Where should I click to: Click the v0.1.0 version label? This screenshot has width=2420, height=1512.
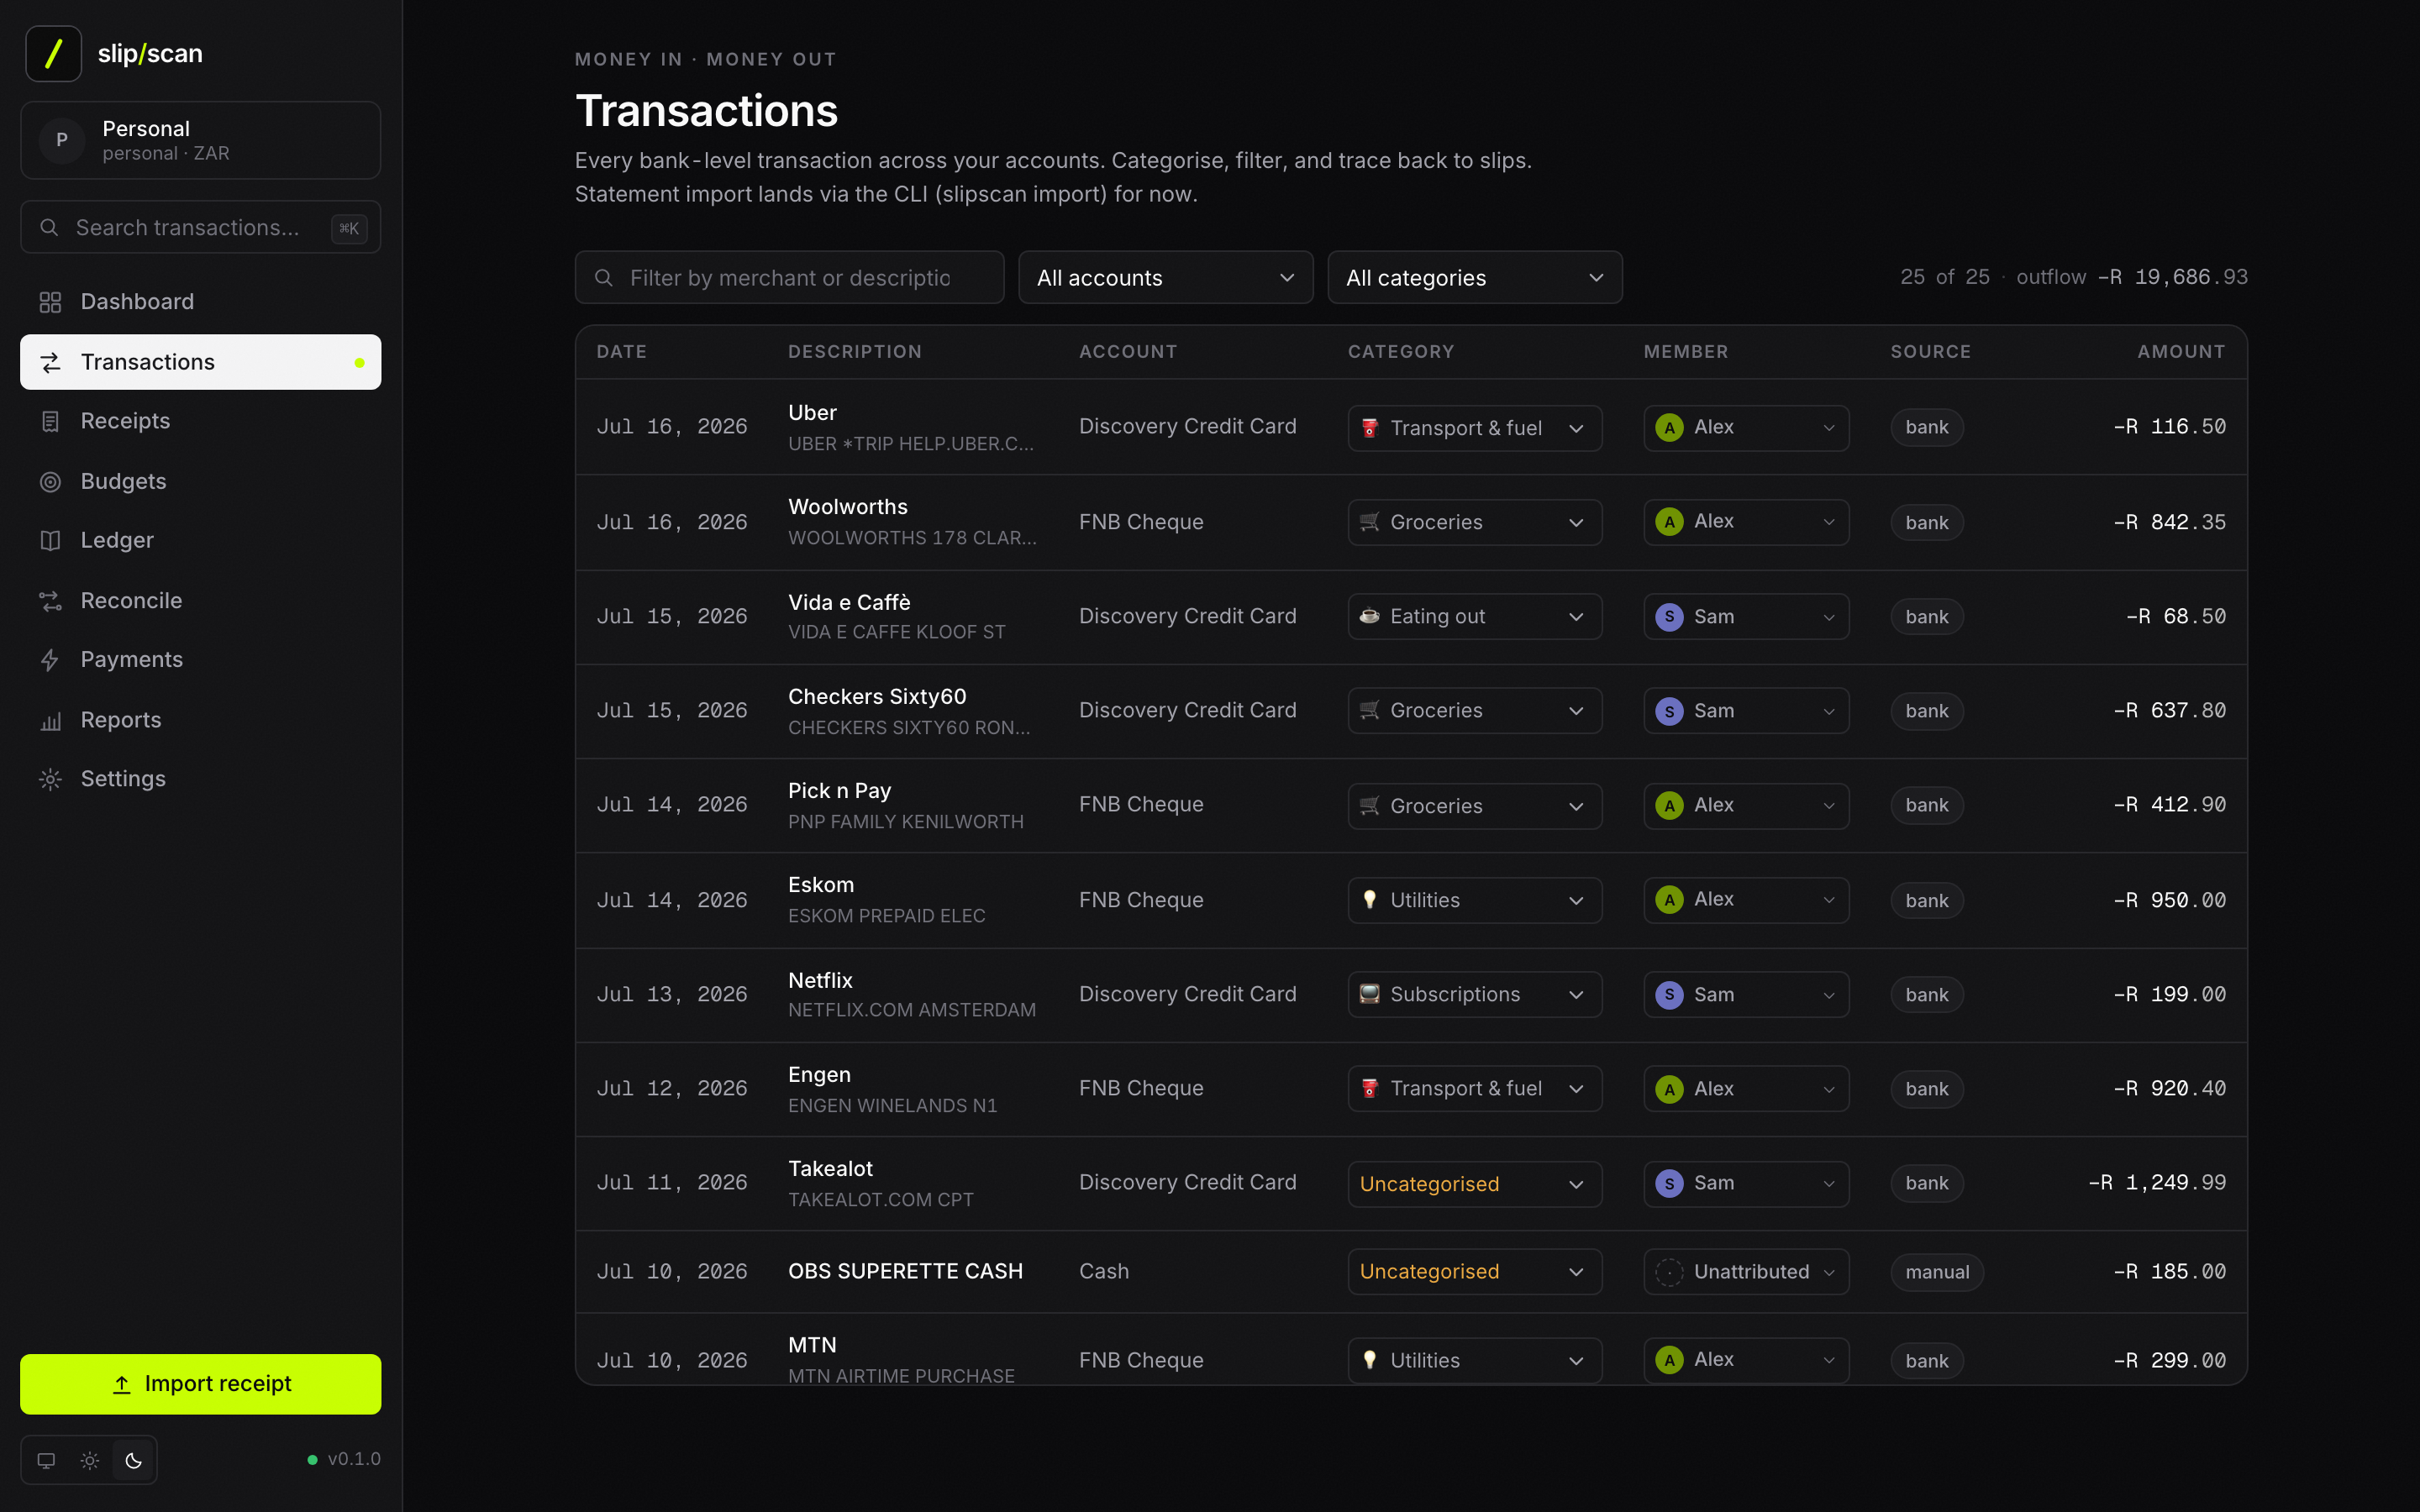tap(354, 1460)
